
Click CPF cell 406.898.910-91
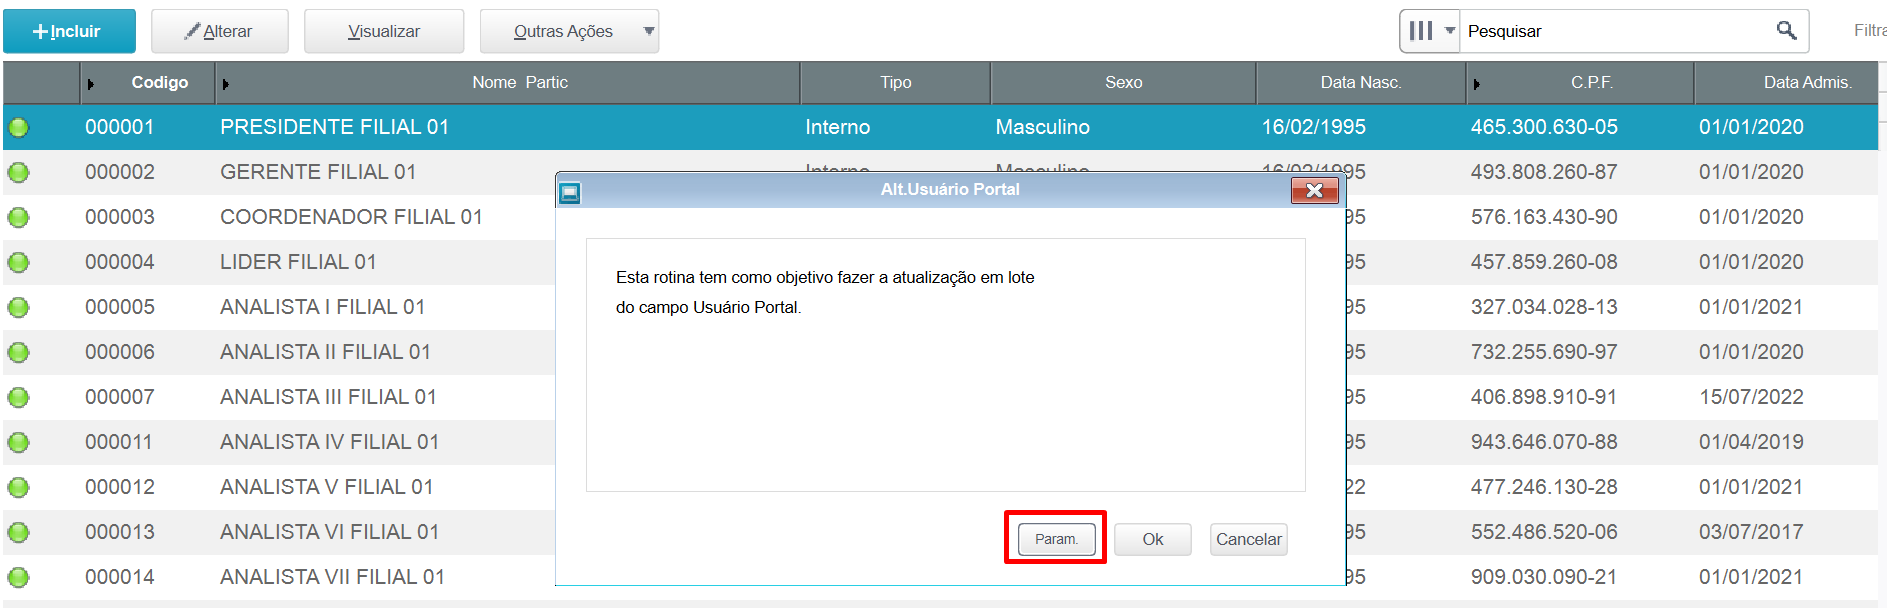pyautogui.click(x=1544, y=397)
